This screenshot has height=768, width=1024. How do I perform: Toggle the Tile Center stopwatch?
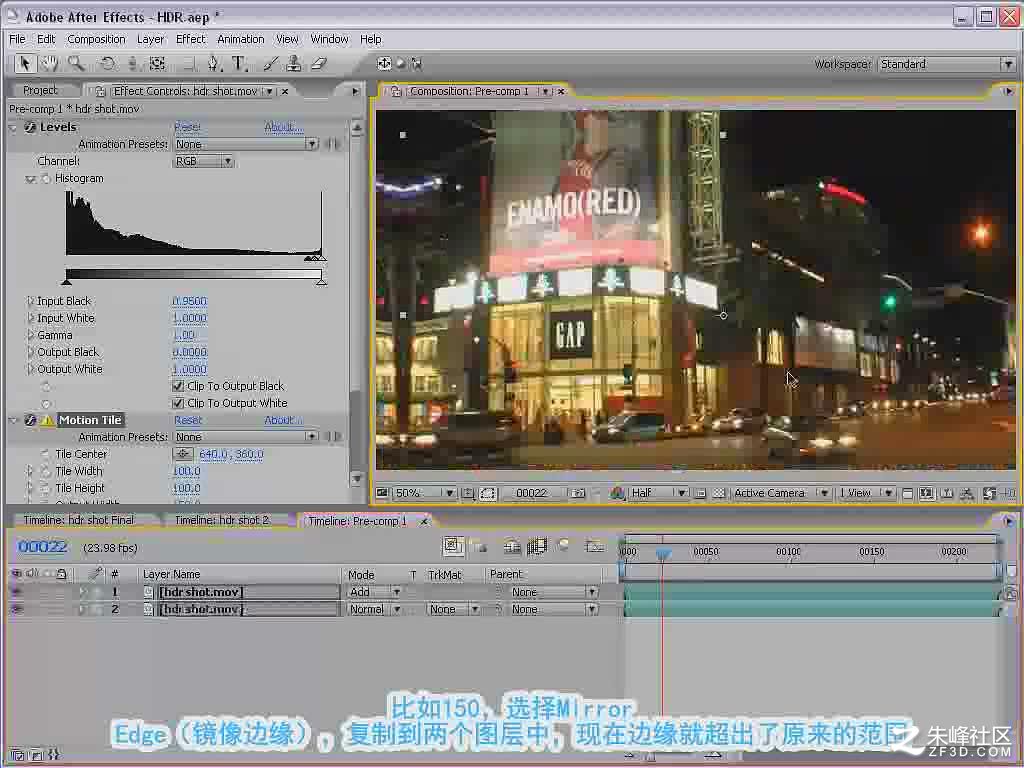[45, 454]
